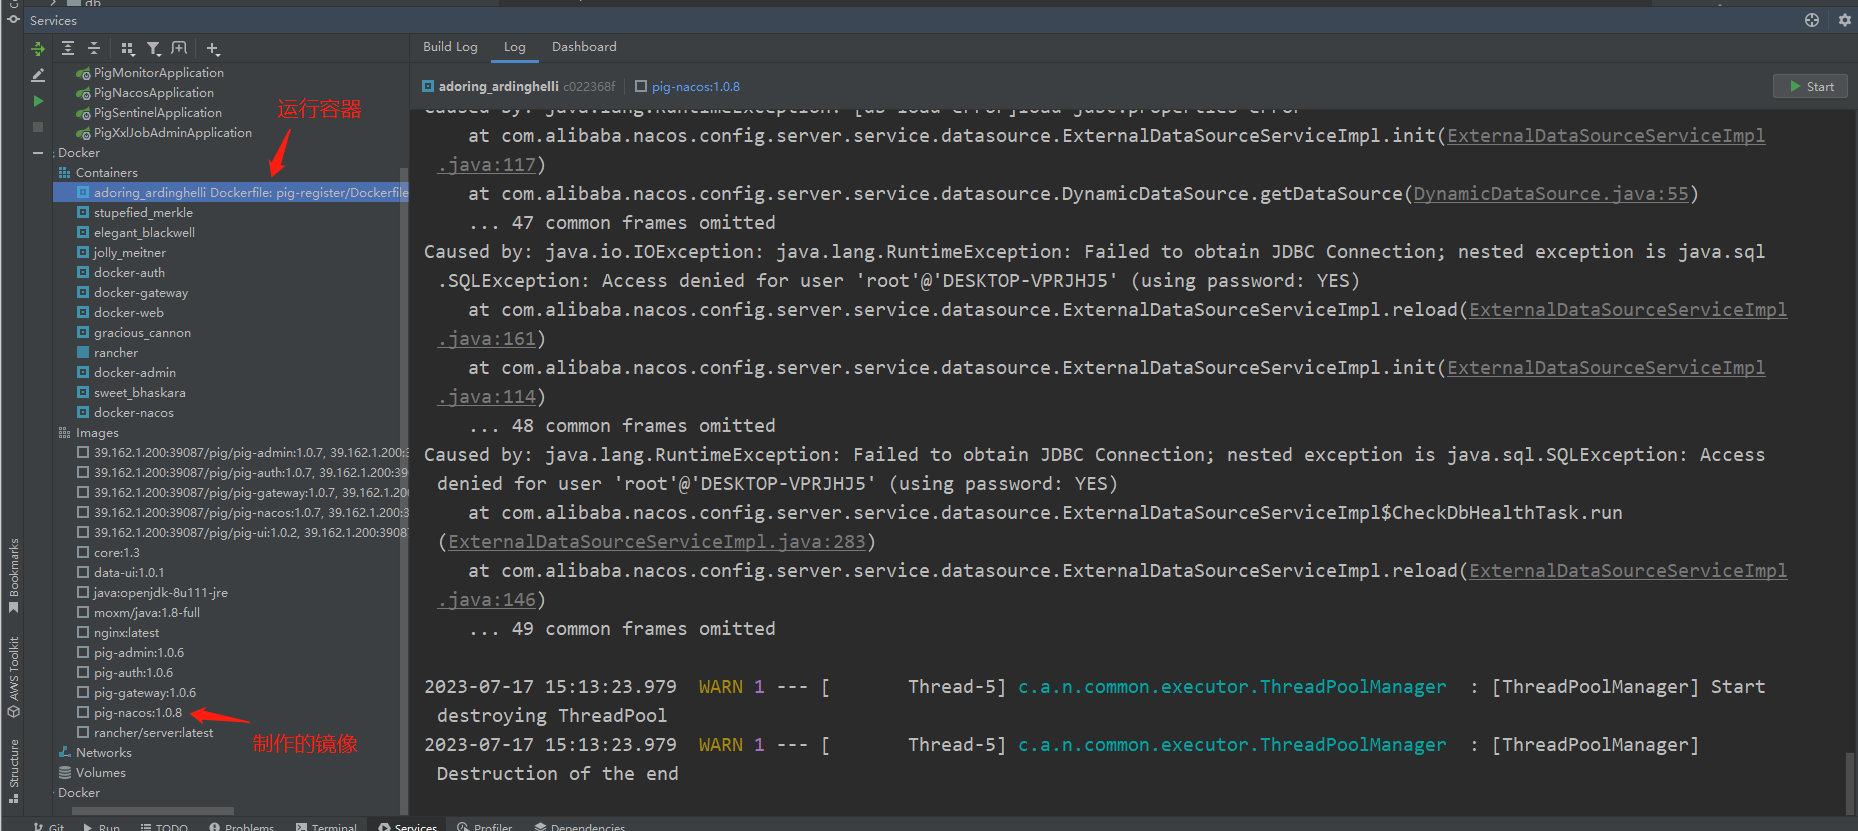Image resolution: width=1858 pixels, height=831 pixels.
Task: Open the .java:161 stack trace link
Action: pyautogui.click(x=486, y=339)
